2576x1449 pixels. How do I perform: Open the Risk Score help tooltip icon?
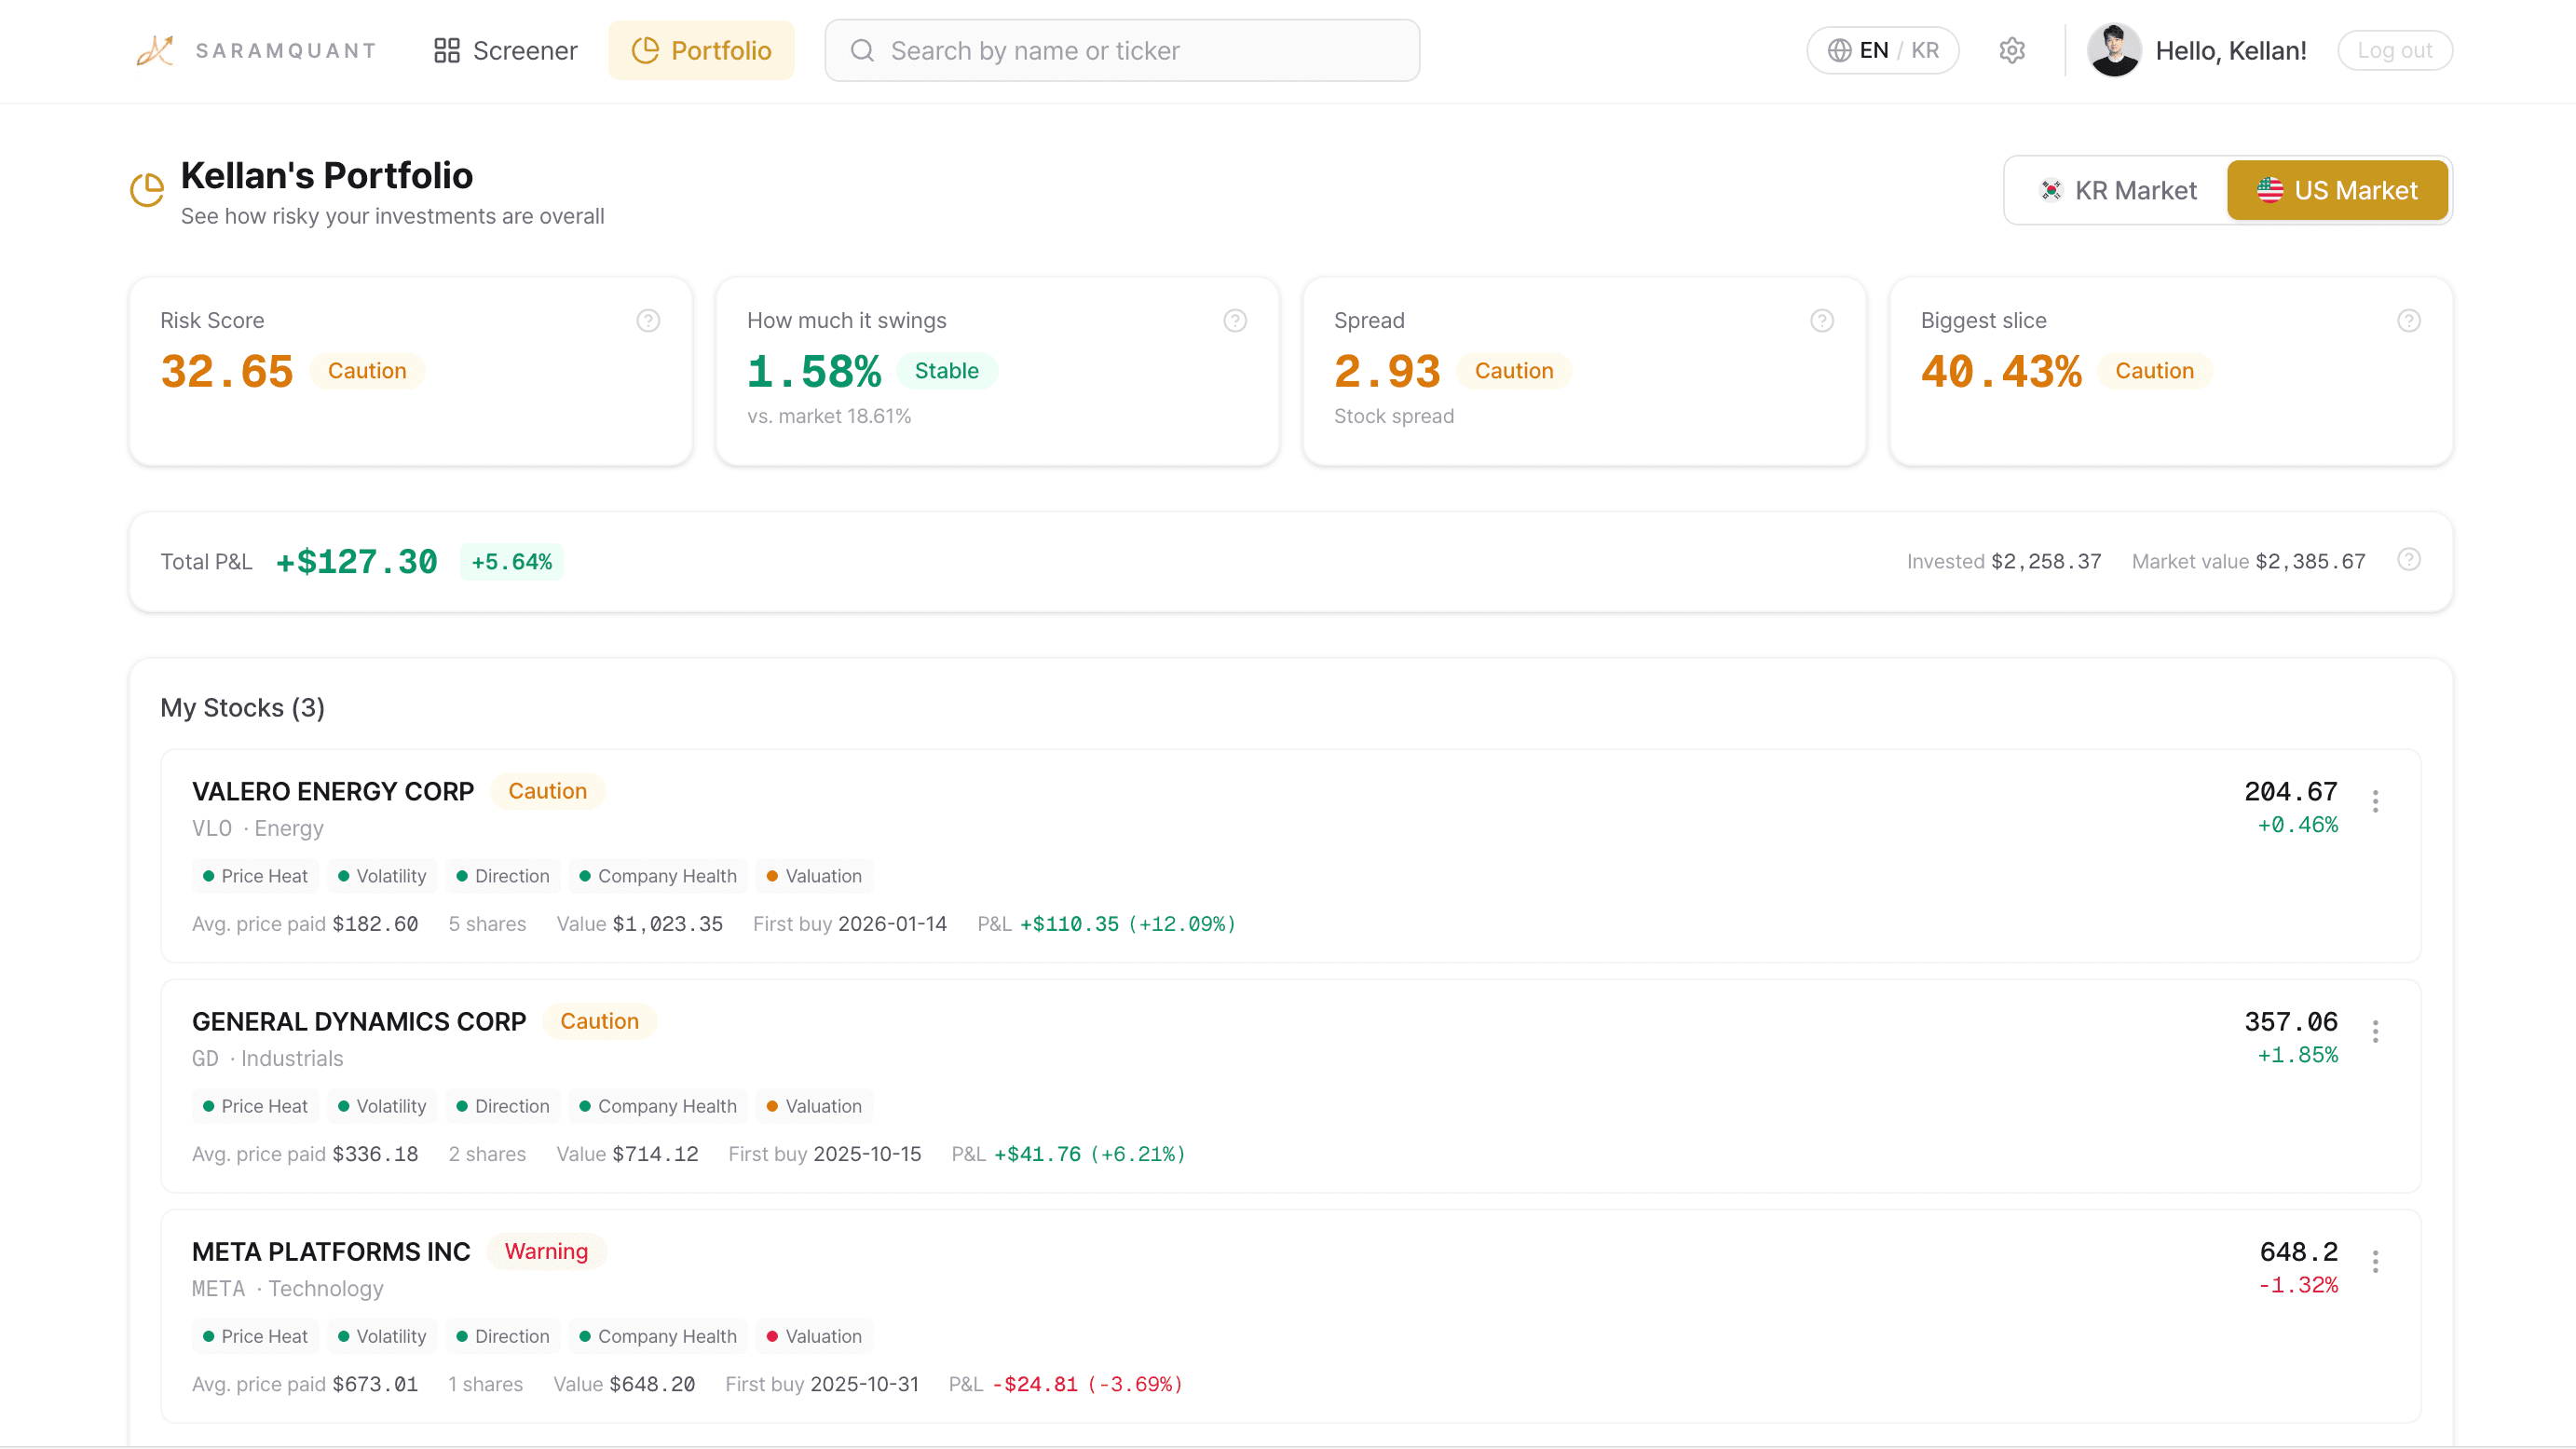648,320
